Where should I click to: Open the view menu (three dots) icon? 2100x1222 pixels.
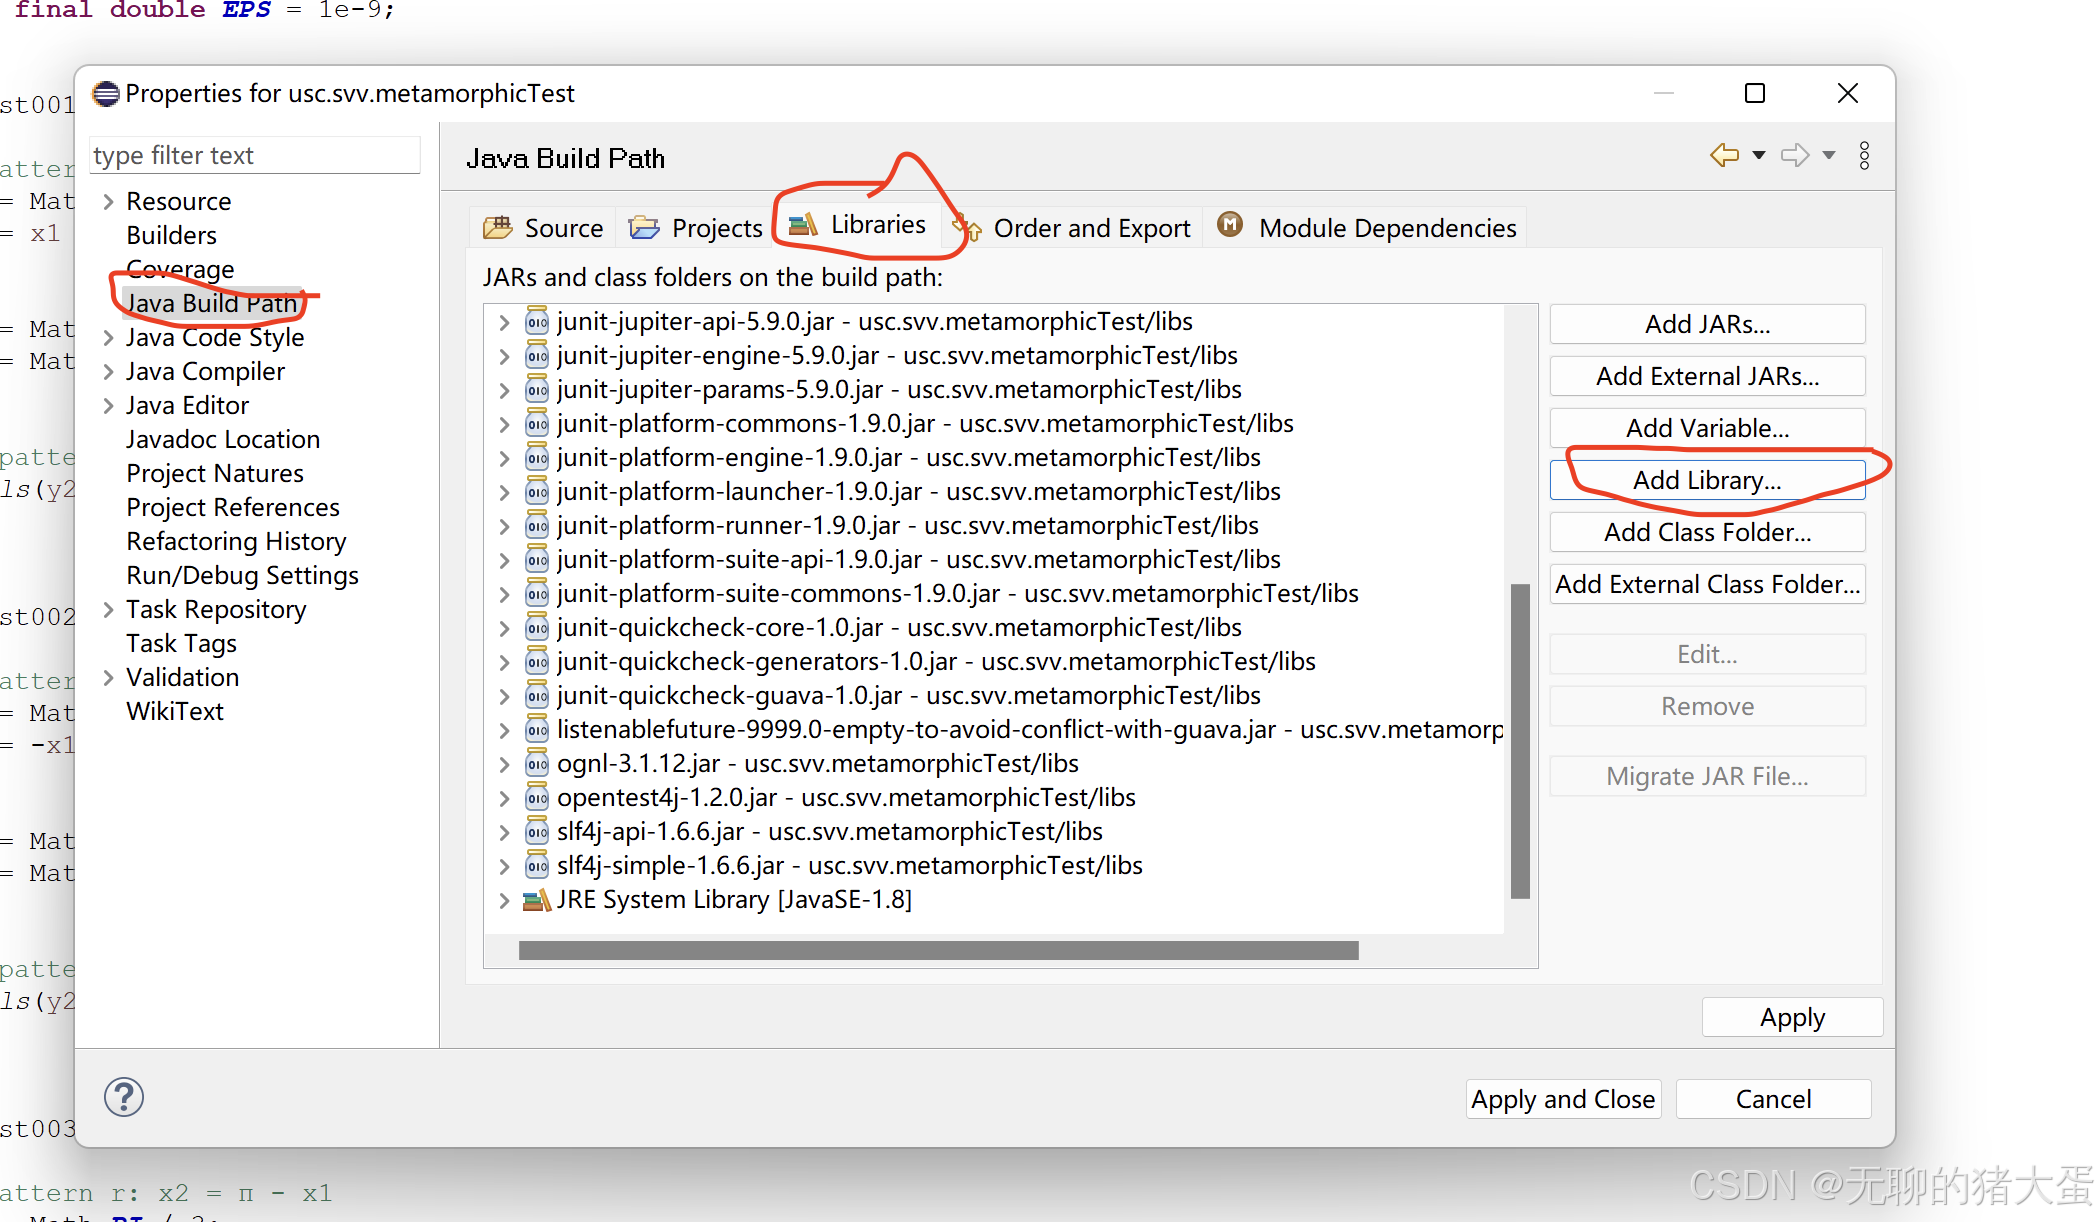[1864, 155]
